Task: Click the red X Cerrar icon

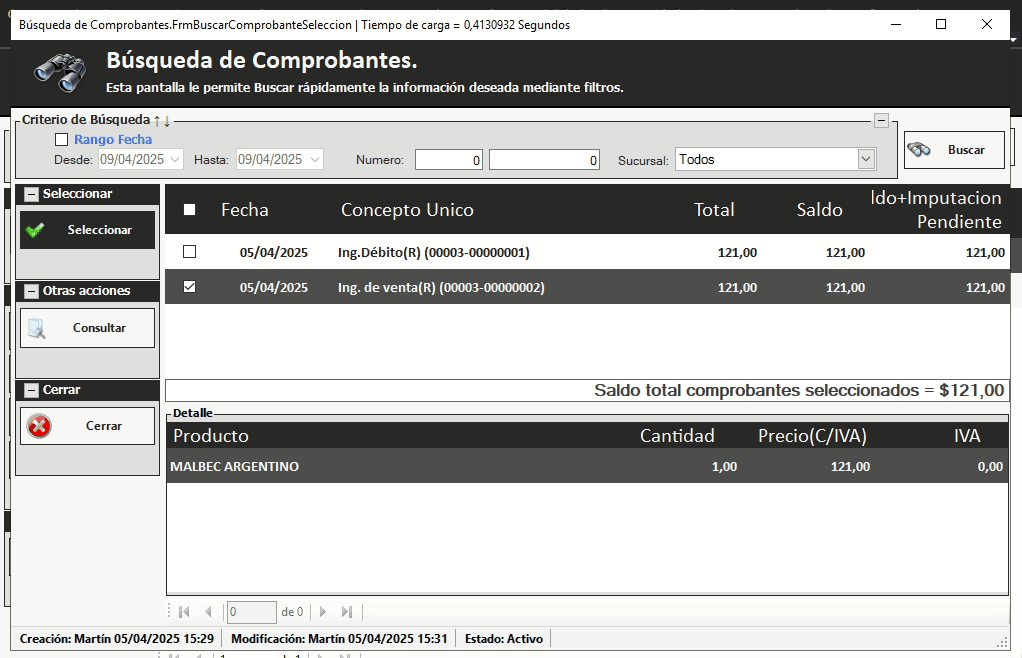Action: point(39,426)
